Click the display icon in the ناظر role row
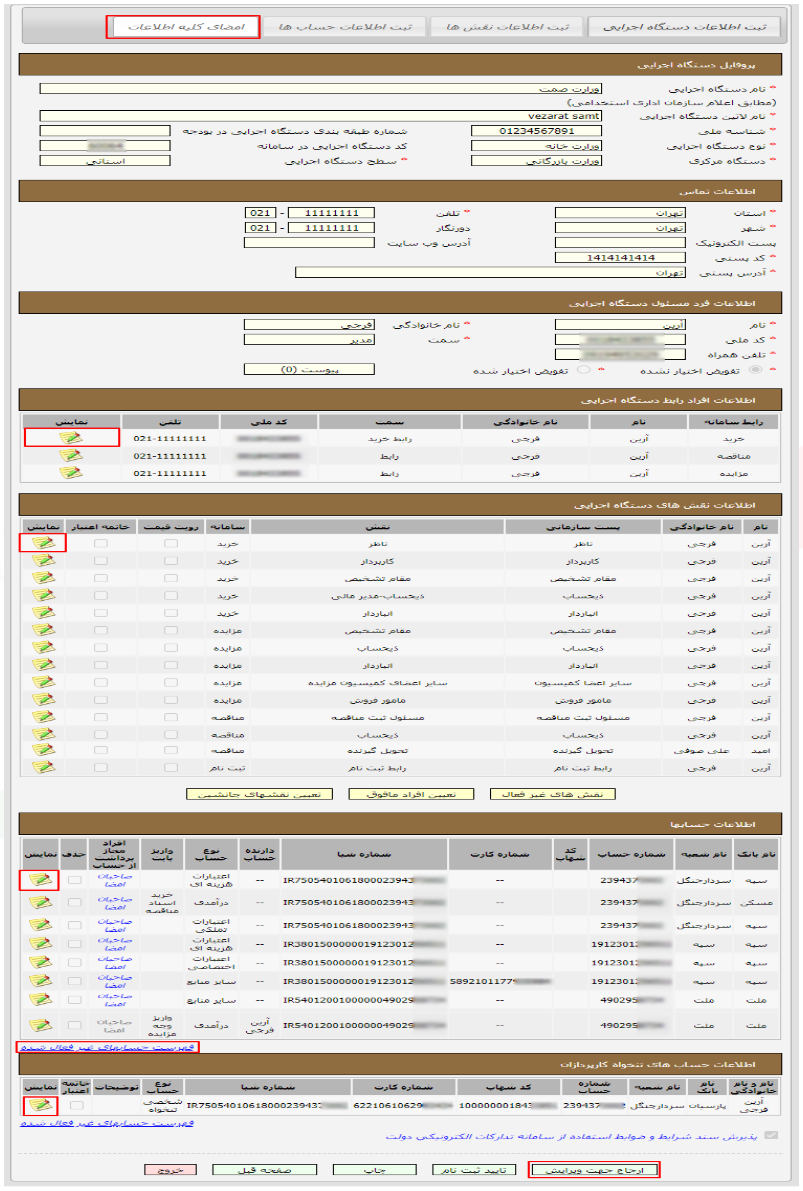Screen dimensions: 803x1191 click(44, 543)
